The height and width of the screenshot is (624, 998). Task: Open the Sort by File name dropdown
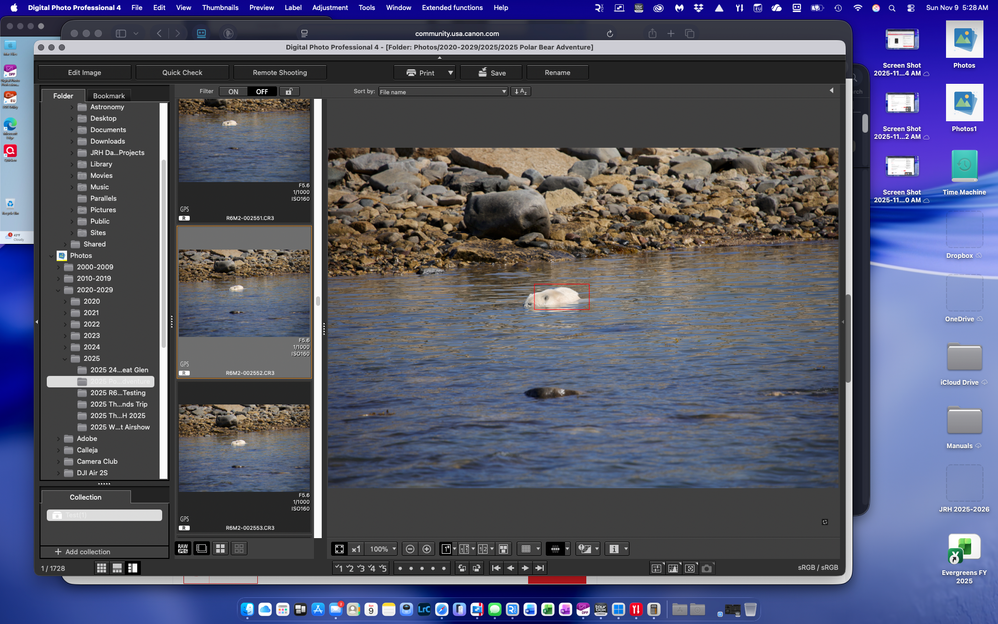point(443,91)
